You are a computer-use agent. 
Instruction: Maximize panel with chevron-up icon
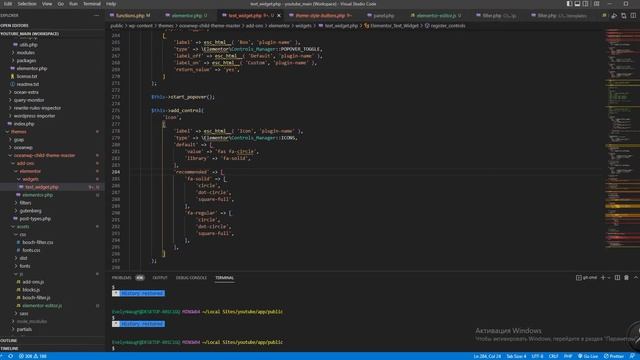(x=636, y=278)
